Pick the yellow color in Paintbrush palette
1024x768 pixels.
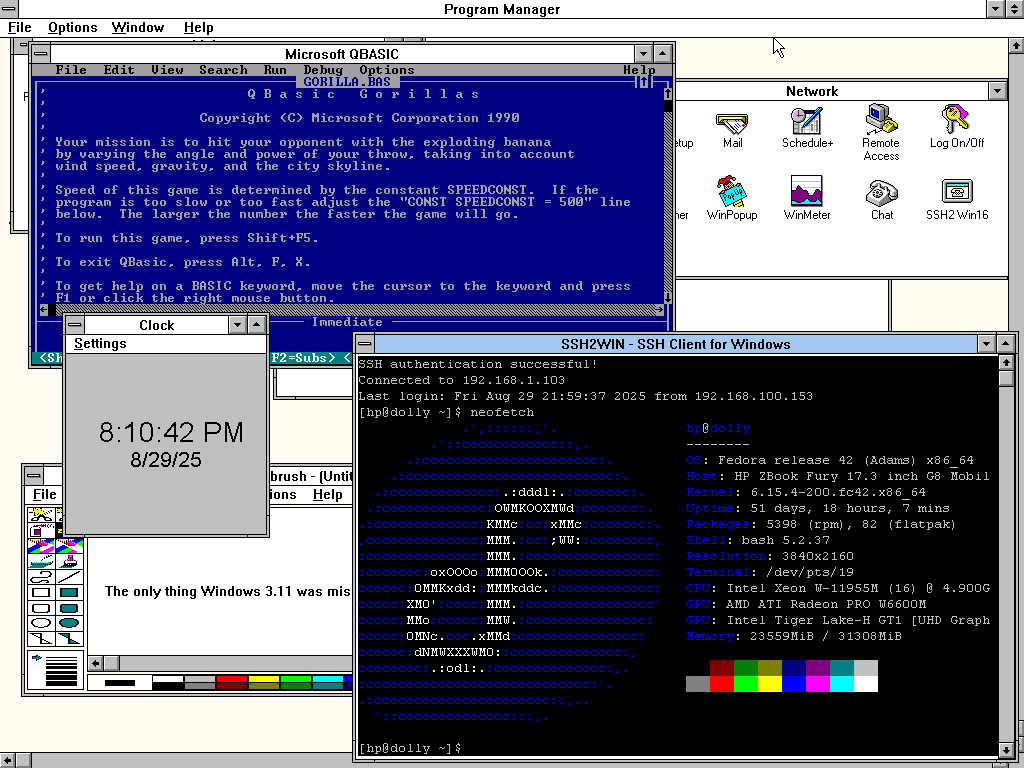[x=264, y=679]
